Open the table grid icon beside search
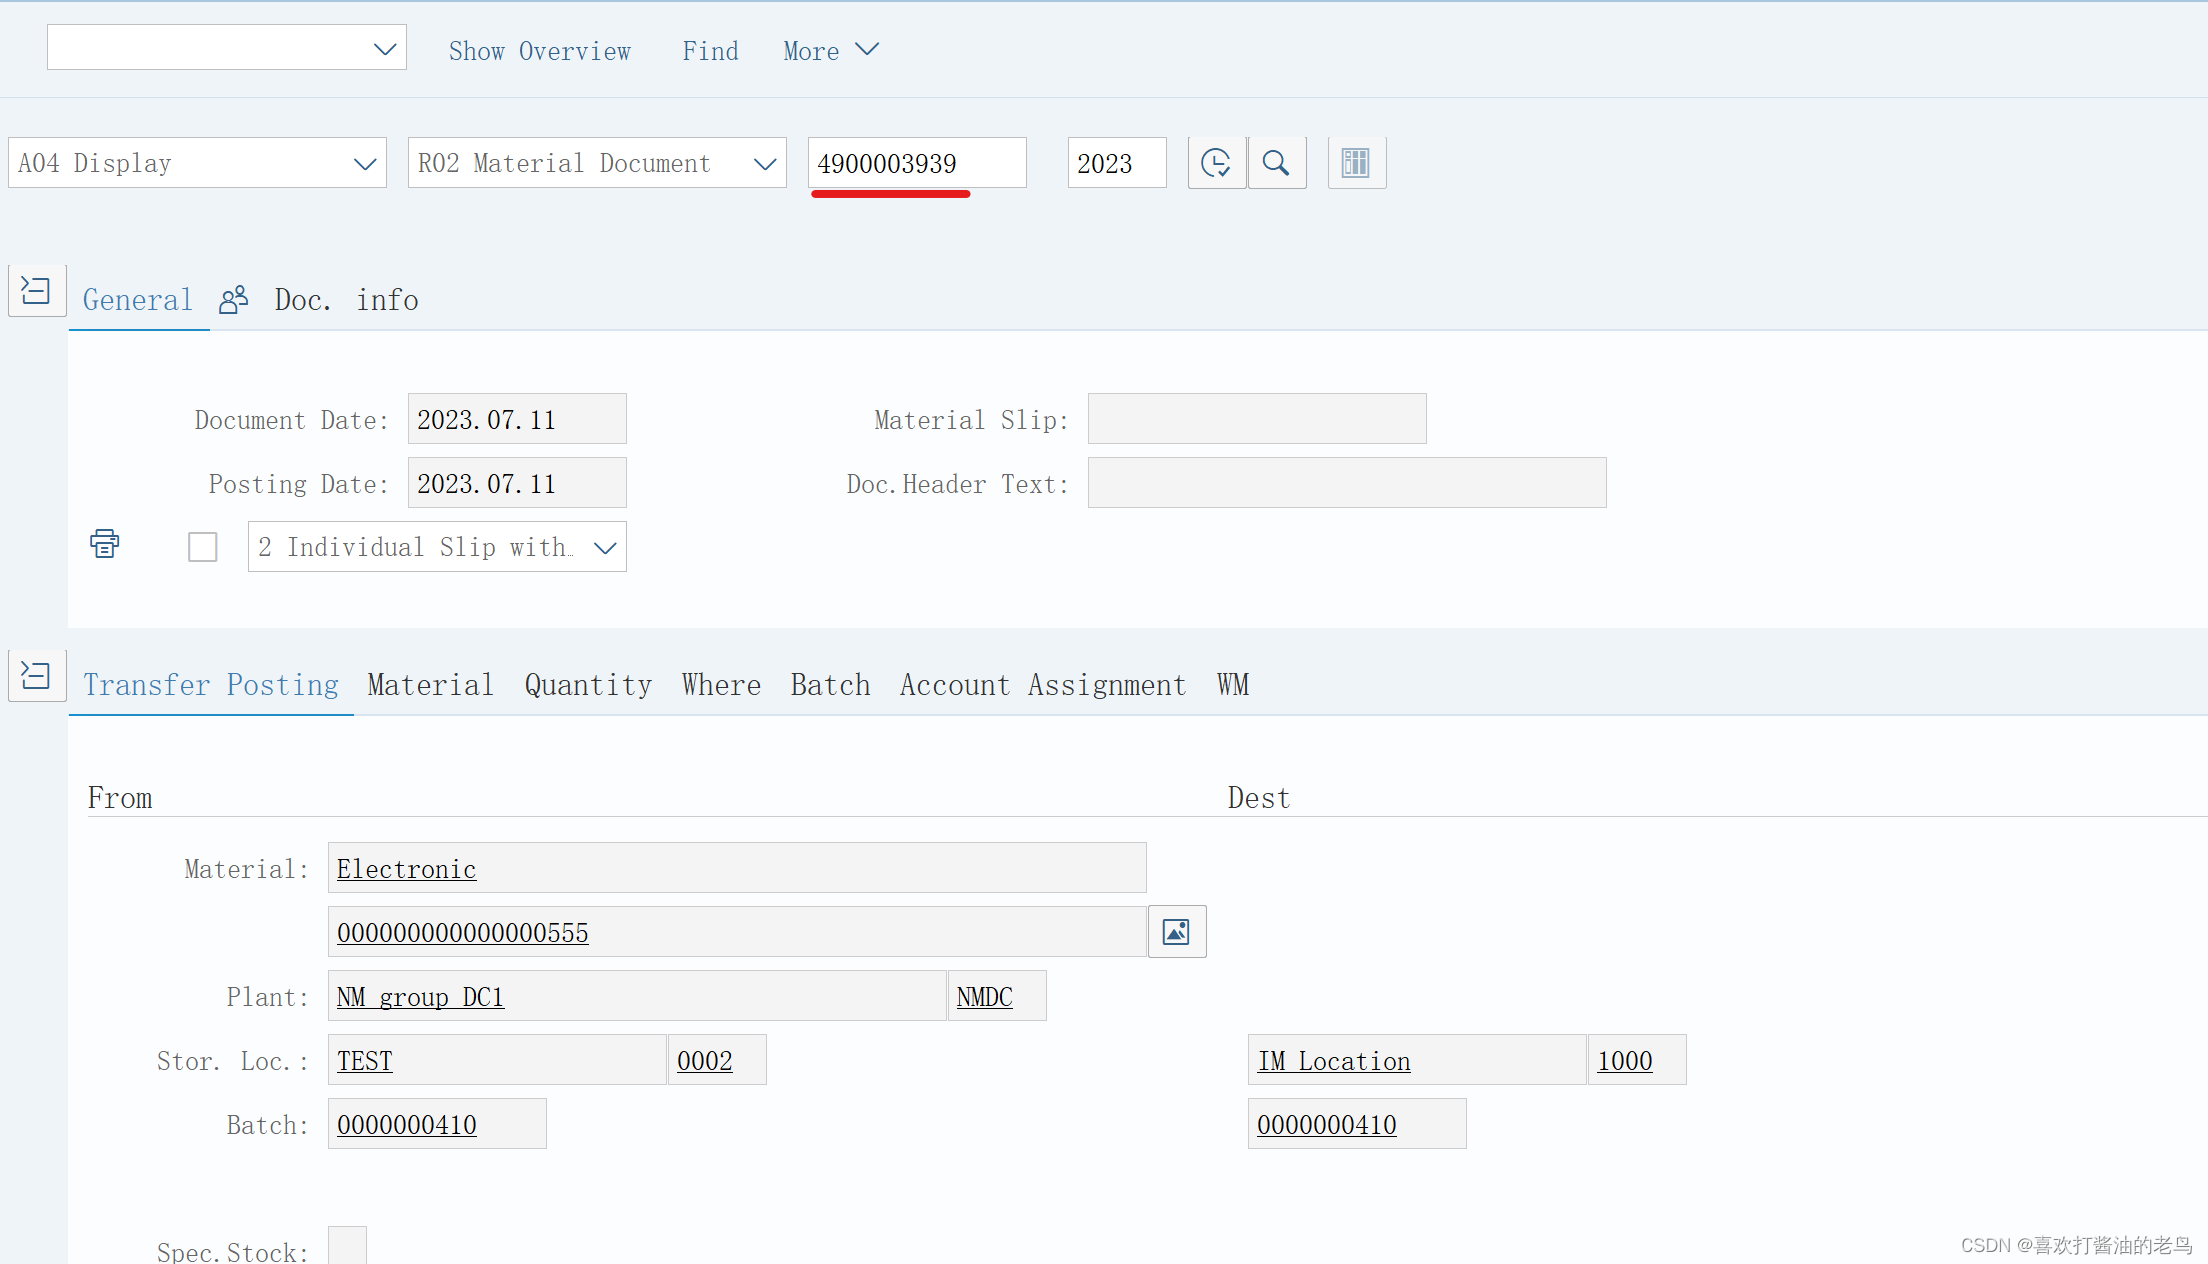2208x1264 pixels. (1356, 162)
